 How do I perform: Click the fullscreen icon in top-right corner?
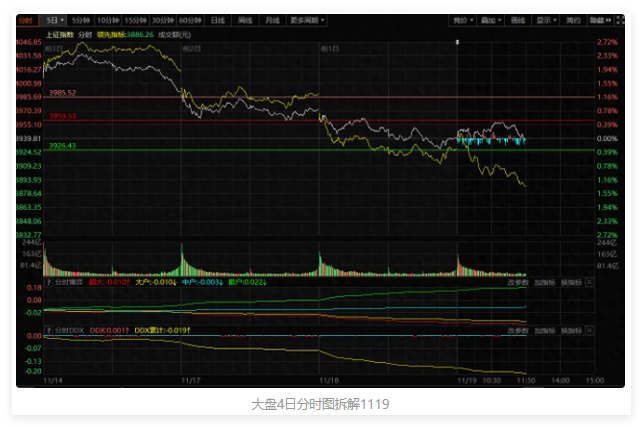[623, 20]
